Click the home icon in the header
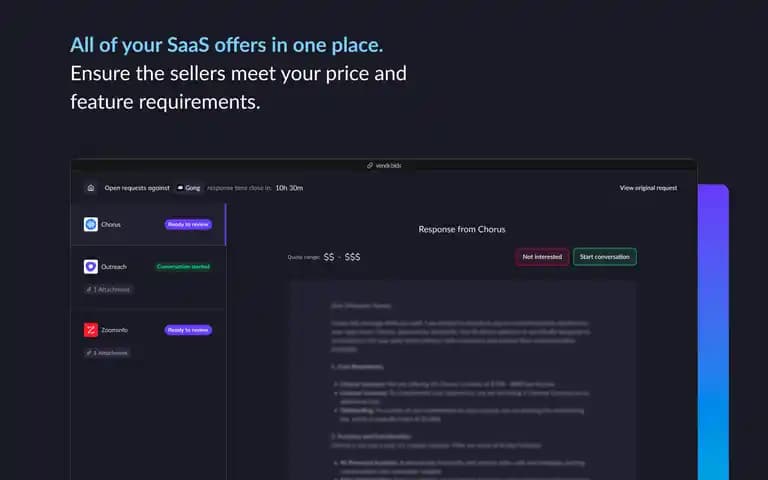The image size is (768, 480). click(x=91, y=188)
